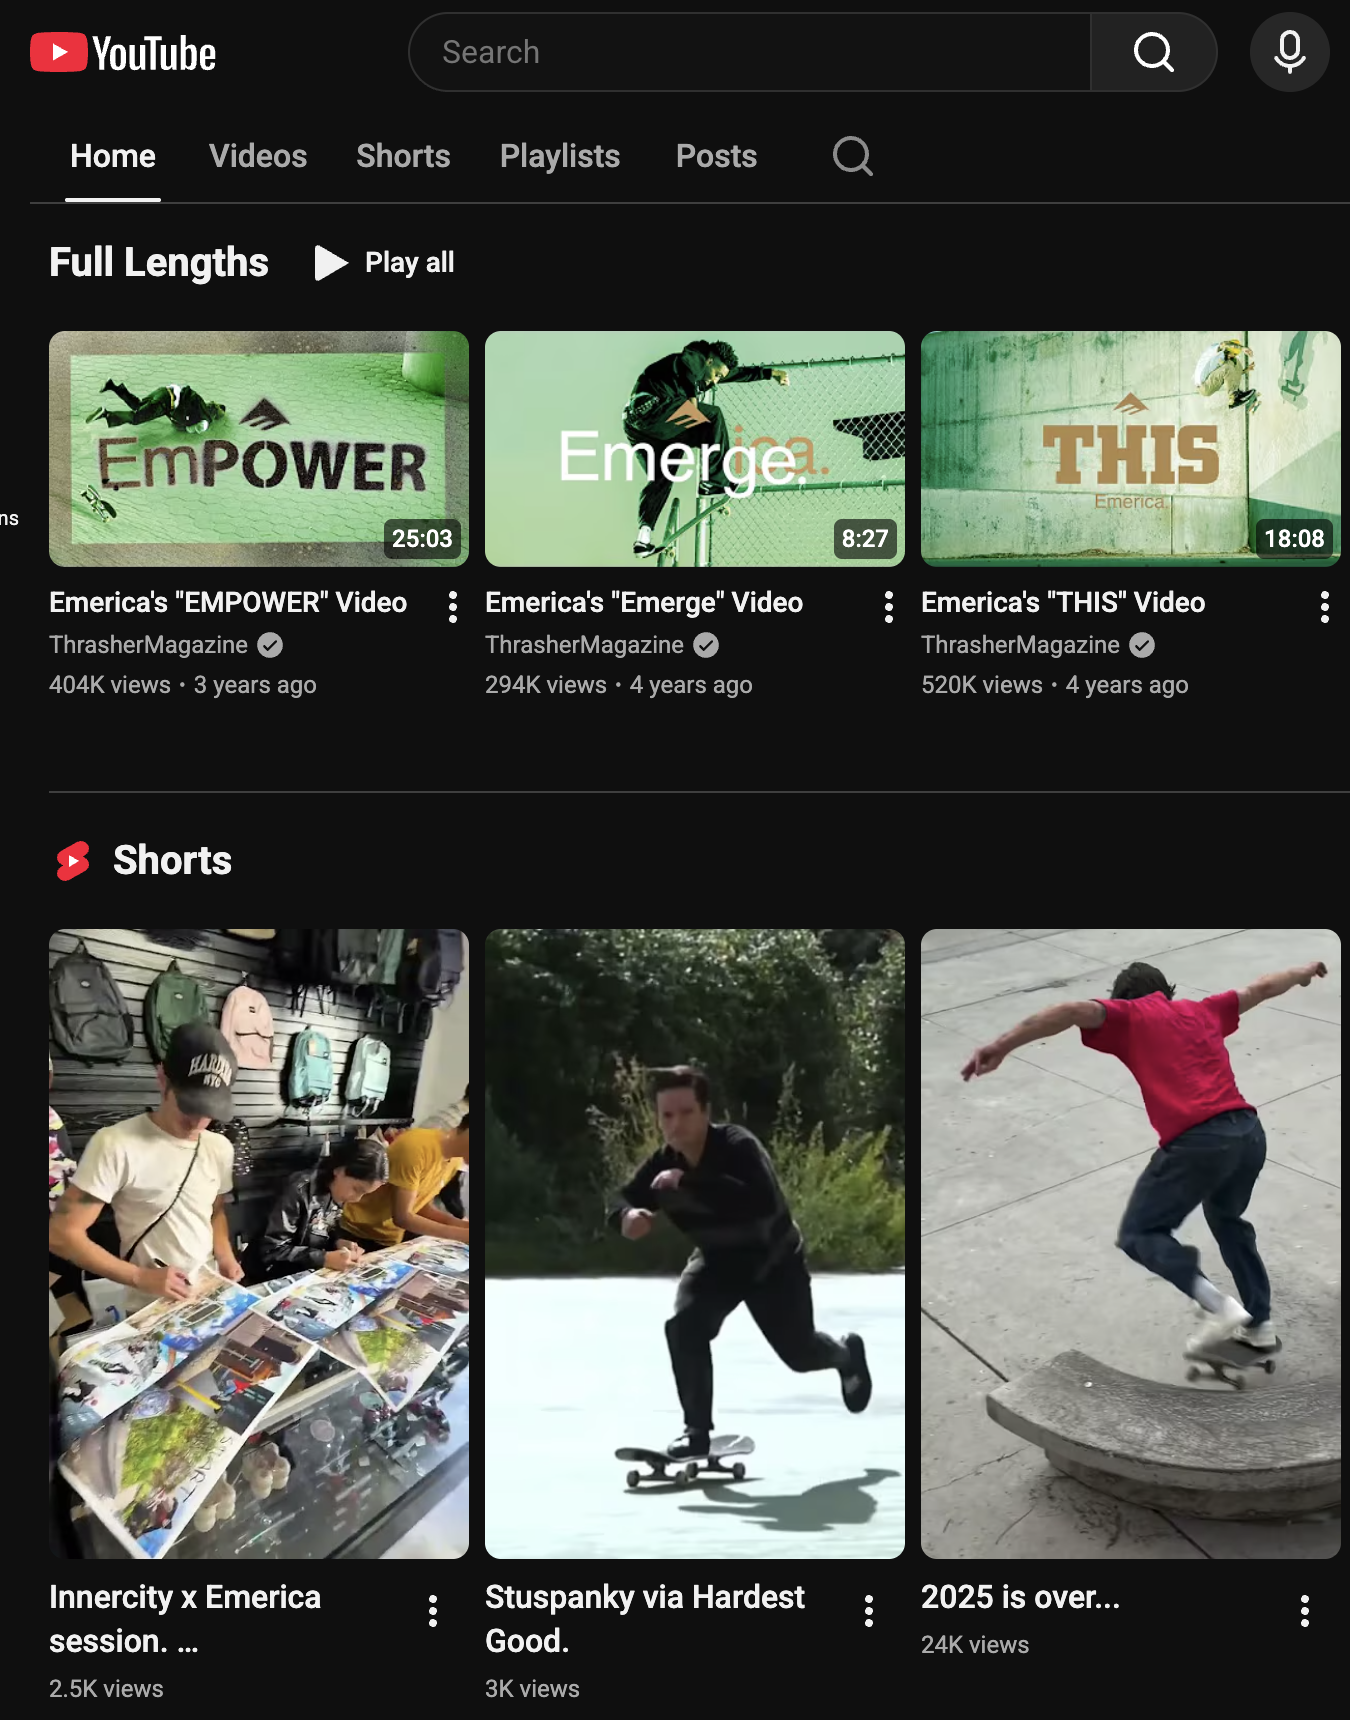Open options menu for EMPOWER video
The image size is (1350, 1720).
click(x=453, y=607)
